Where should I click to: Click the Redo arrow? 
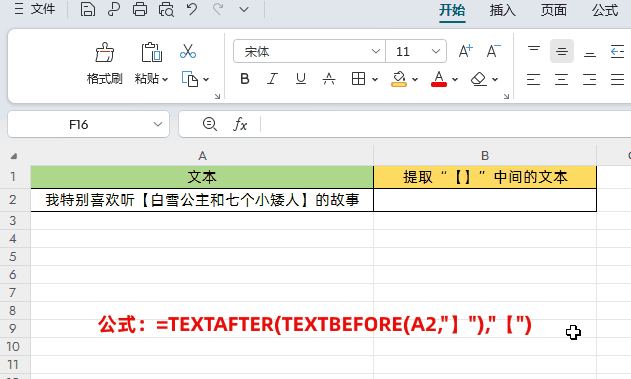click(x=218, y=9)
